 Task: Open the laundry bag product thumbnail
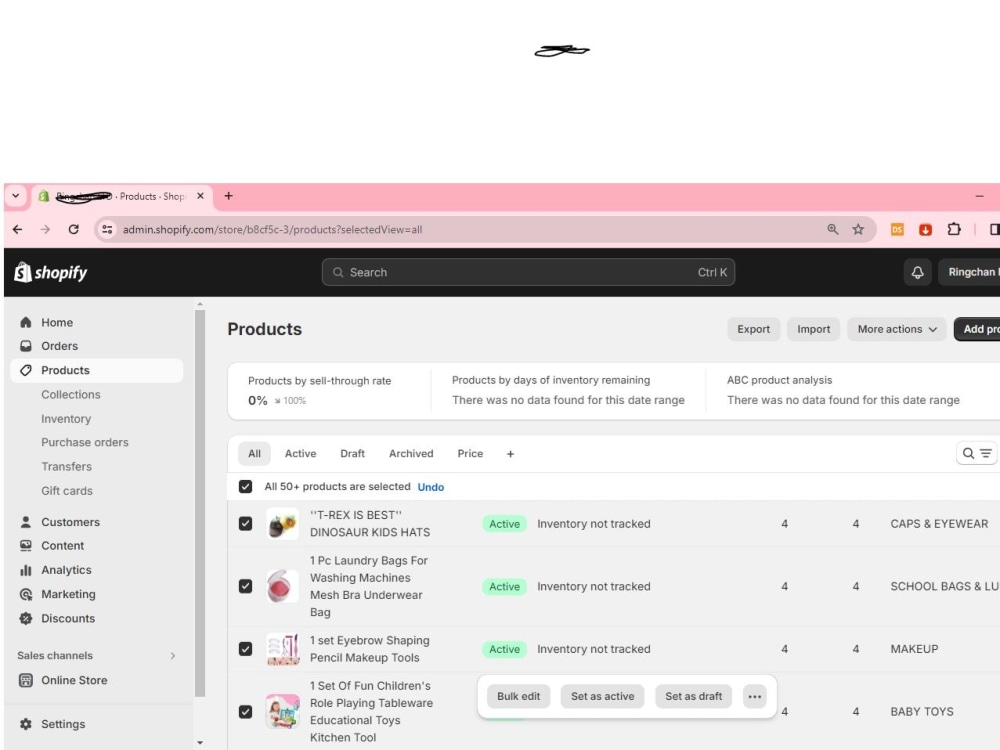283,586
